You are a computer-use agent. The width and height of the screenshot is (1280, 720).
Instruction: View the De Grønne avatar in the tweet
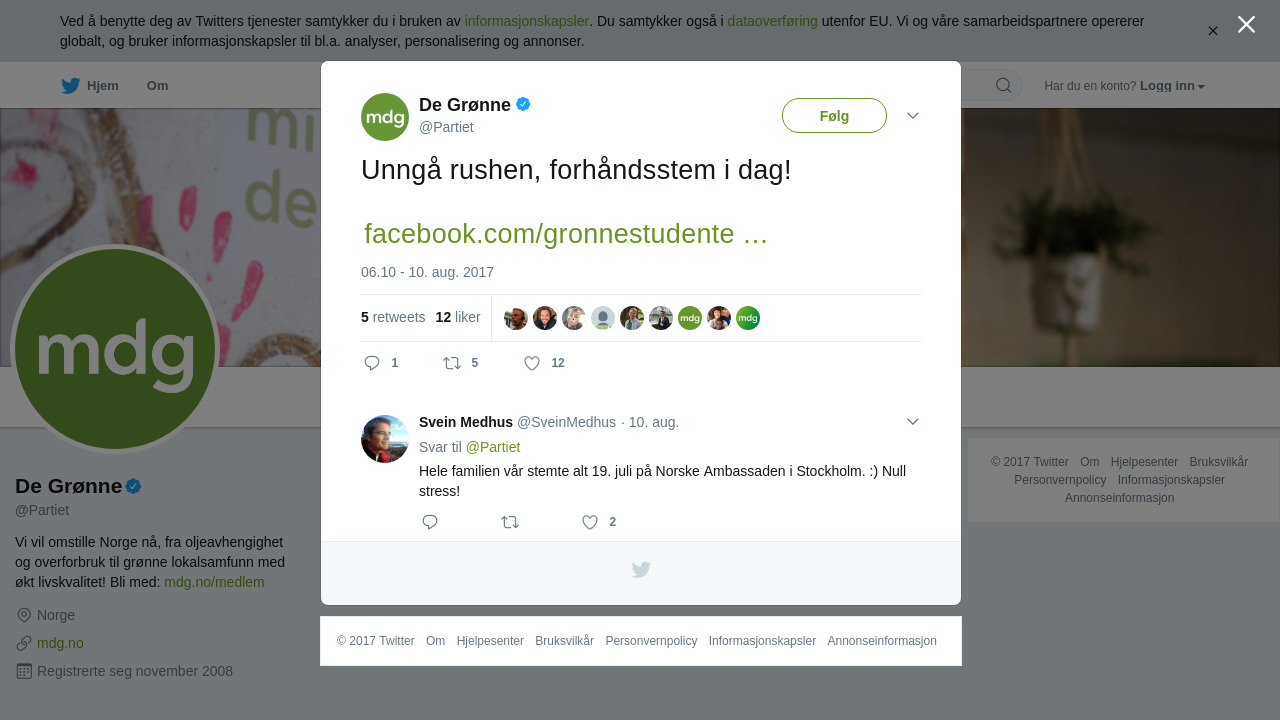(385, 117)
